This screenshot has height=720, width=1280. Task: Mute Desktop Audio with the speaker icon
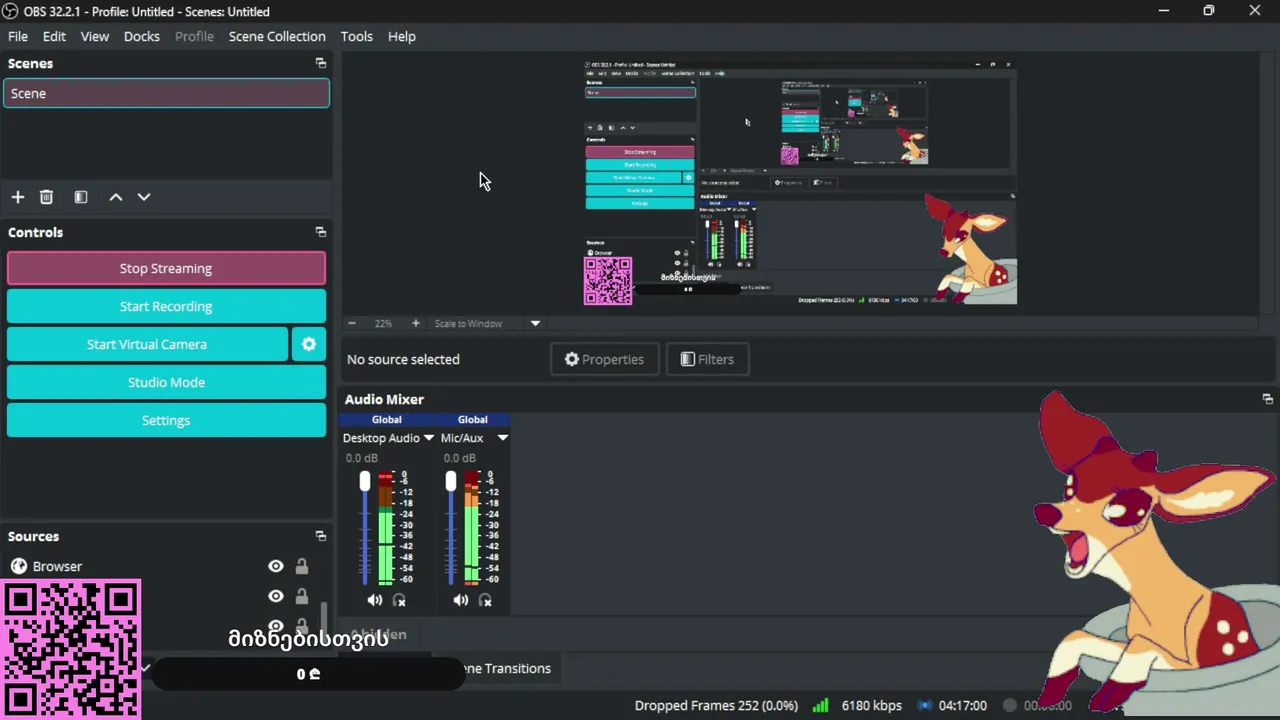[374, 600]
